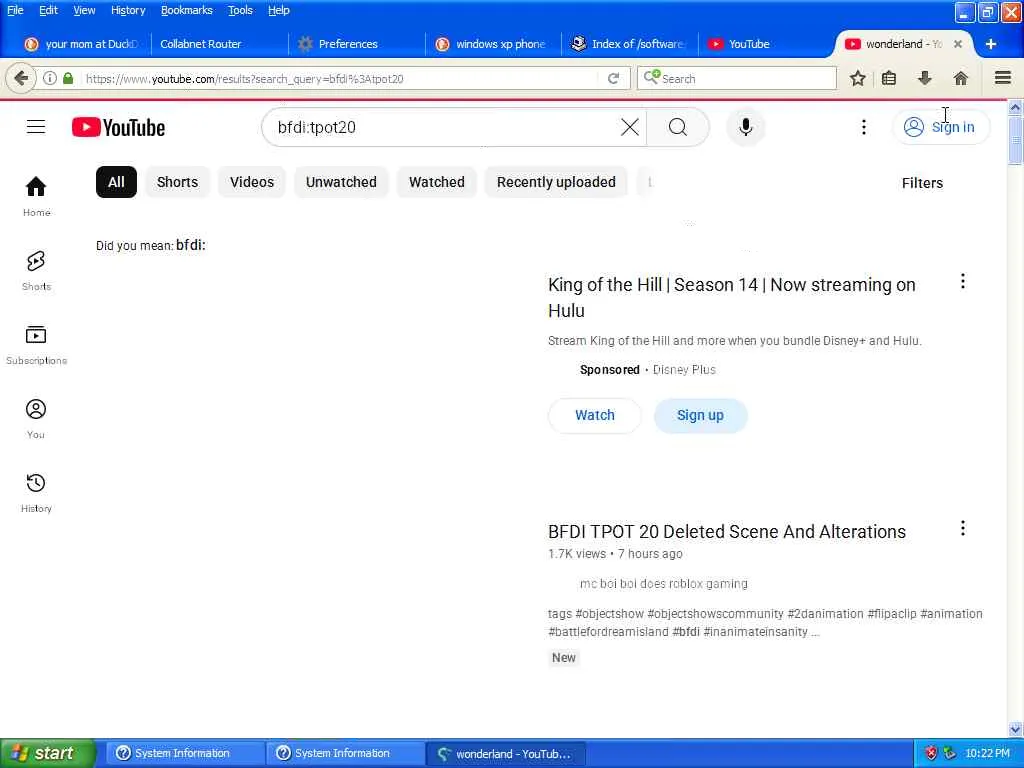Switch to 'your mom at DuckD' tab
Screen dimensions: 1024x768
81,44
